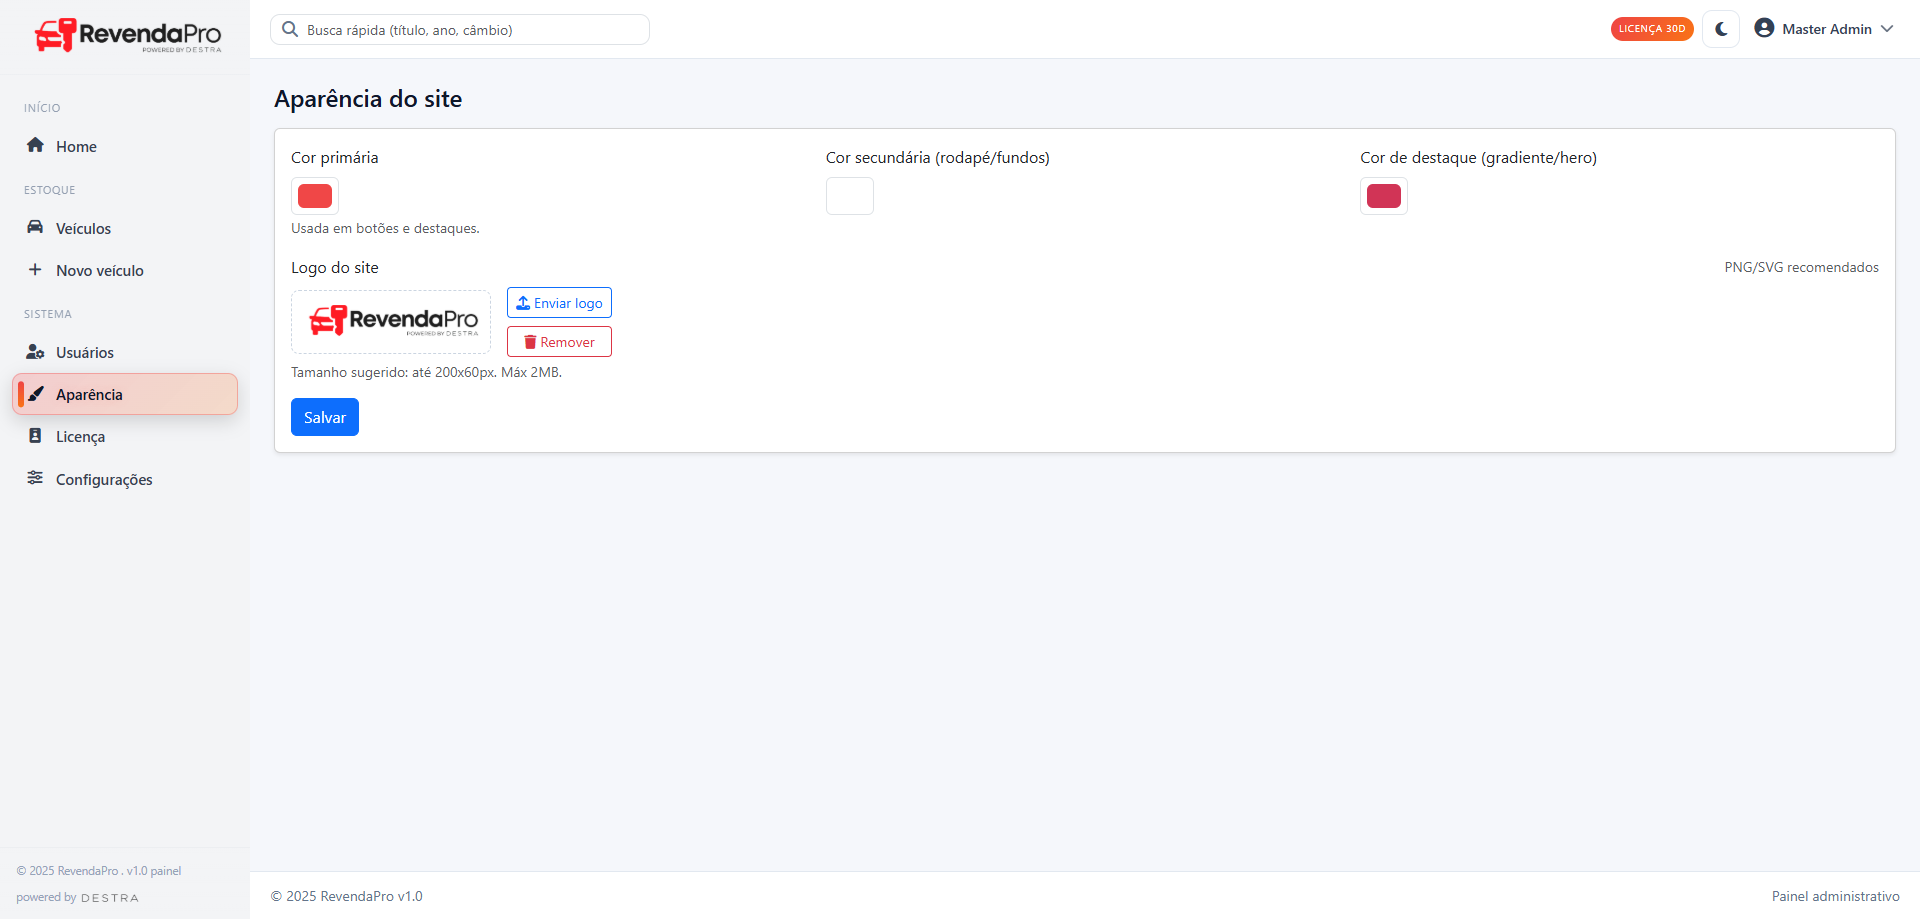Viewport: 1920px width, 919px height.
Task: Open the Cor primária color picker
Action: click(x=315, y=196)
